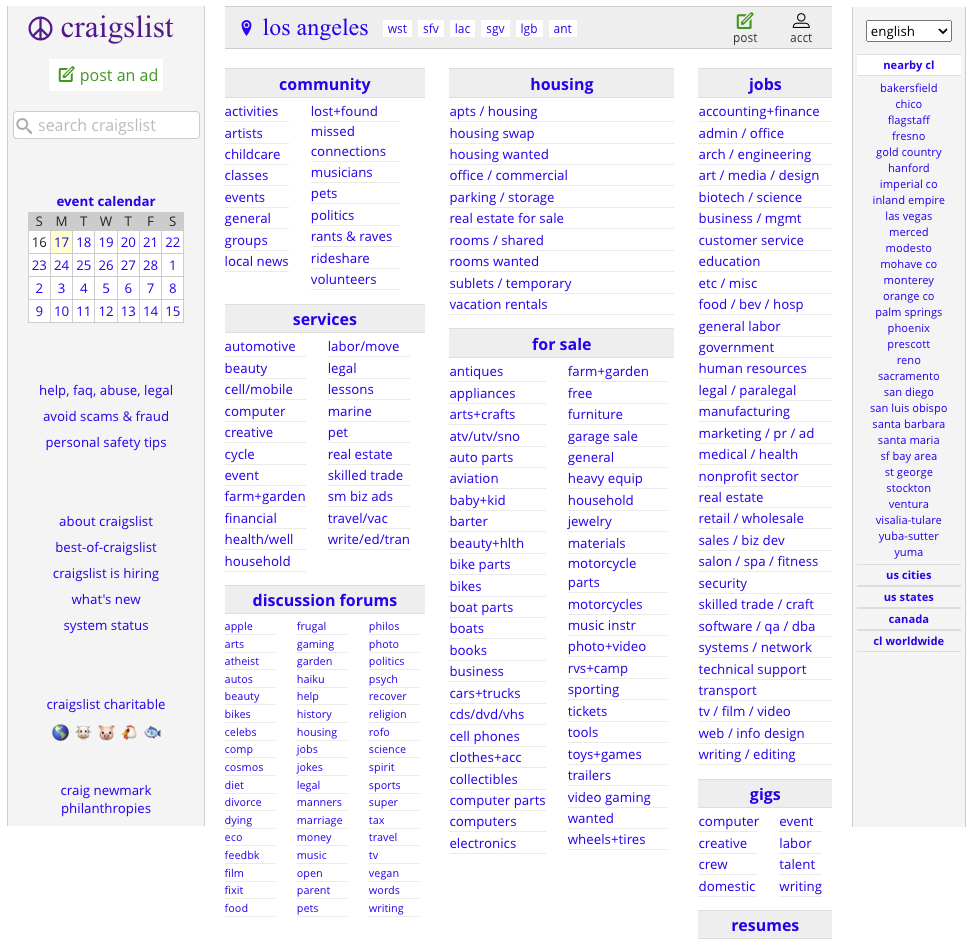Open the acct person icon

(x=801, y=21)
